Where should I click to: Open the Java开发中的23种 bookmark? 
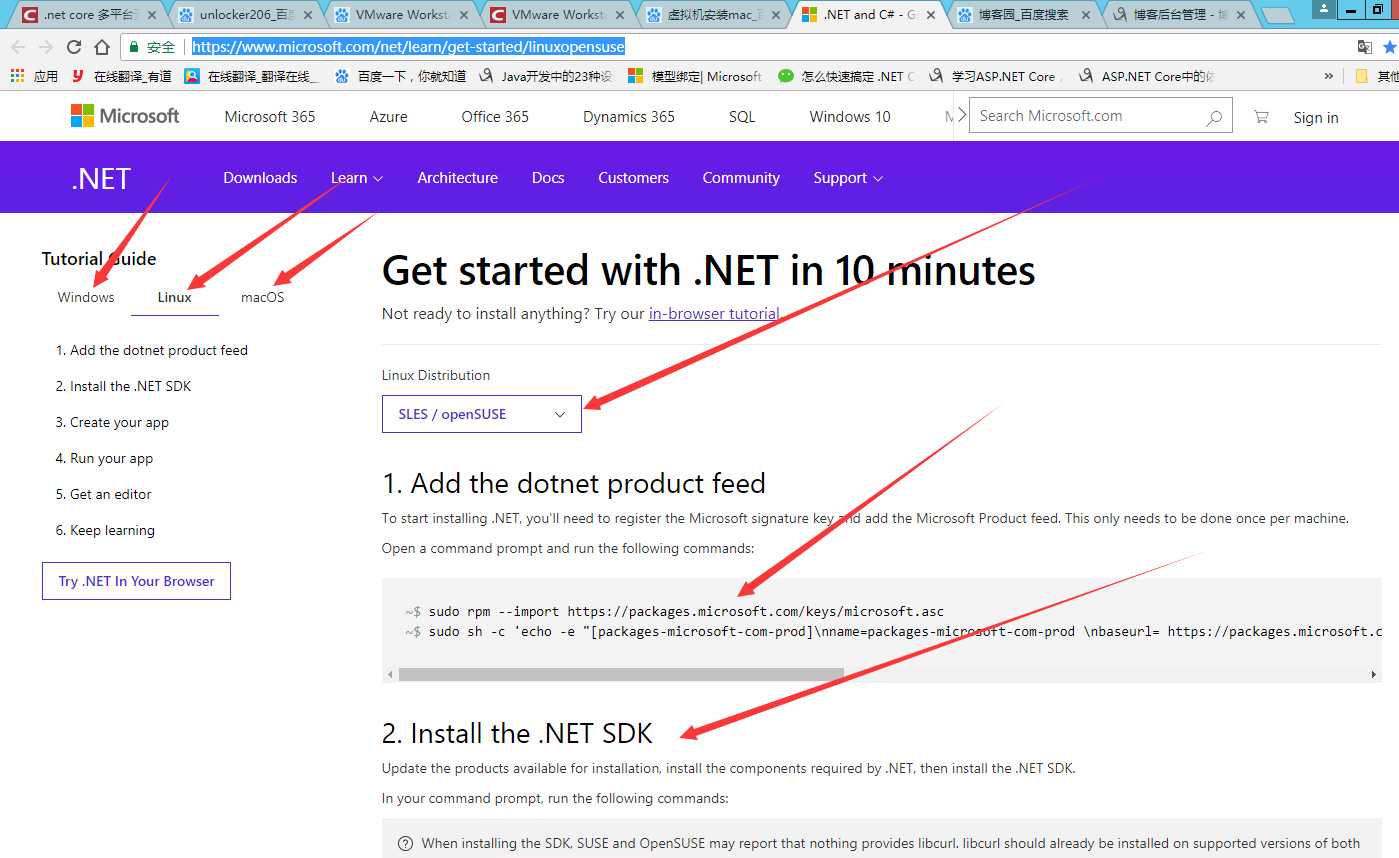[x=545, y=76]
